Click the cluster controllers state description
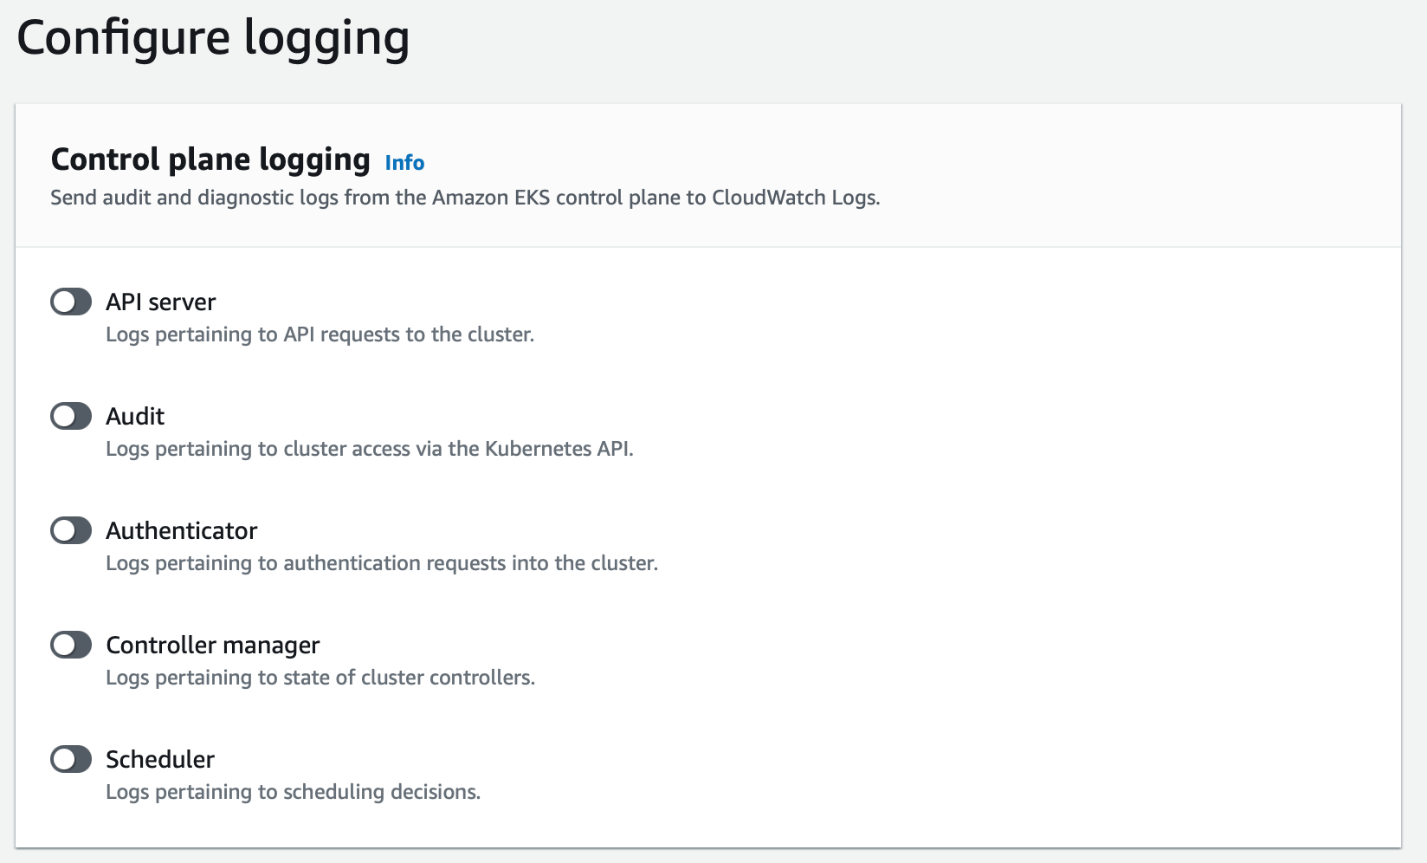The height and width of the screenshot is (863, 1427). [320, 678]
